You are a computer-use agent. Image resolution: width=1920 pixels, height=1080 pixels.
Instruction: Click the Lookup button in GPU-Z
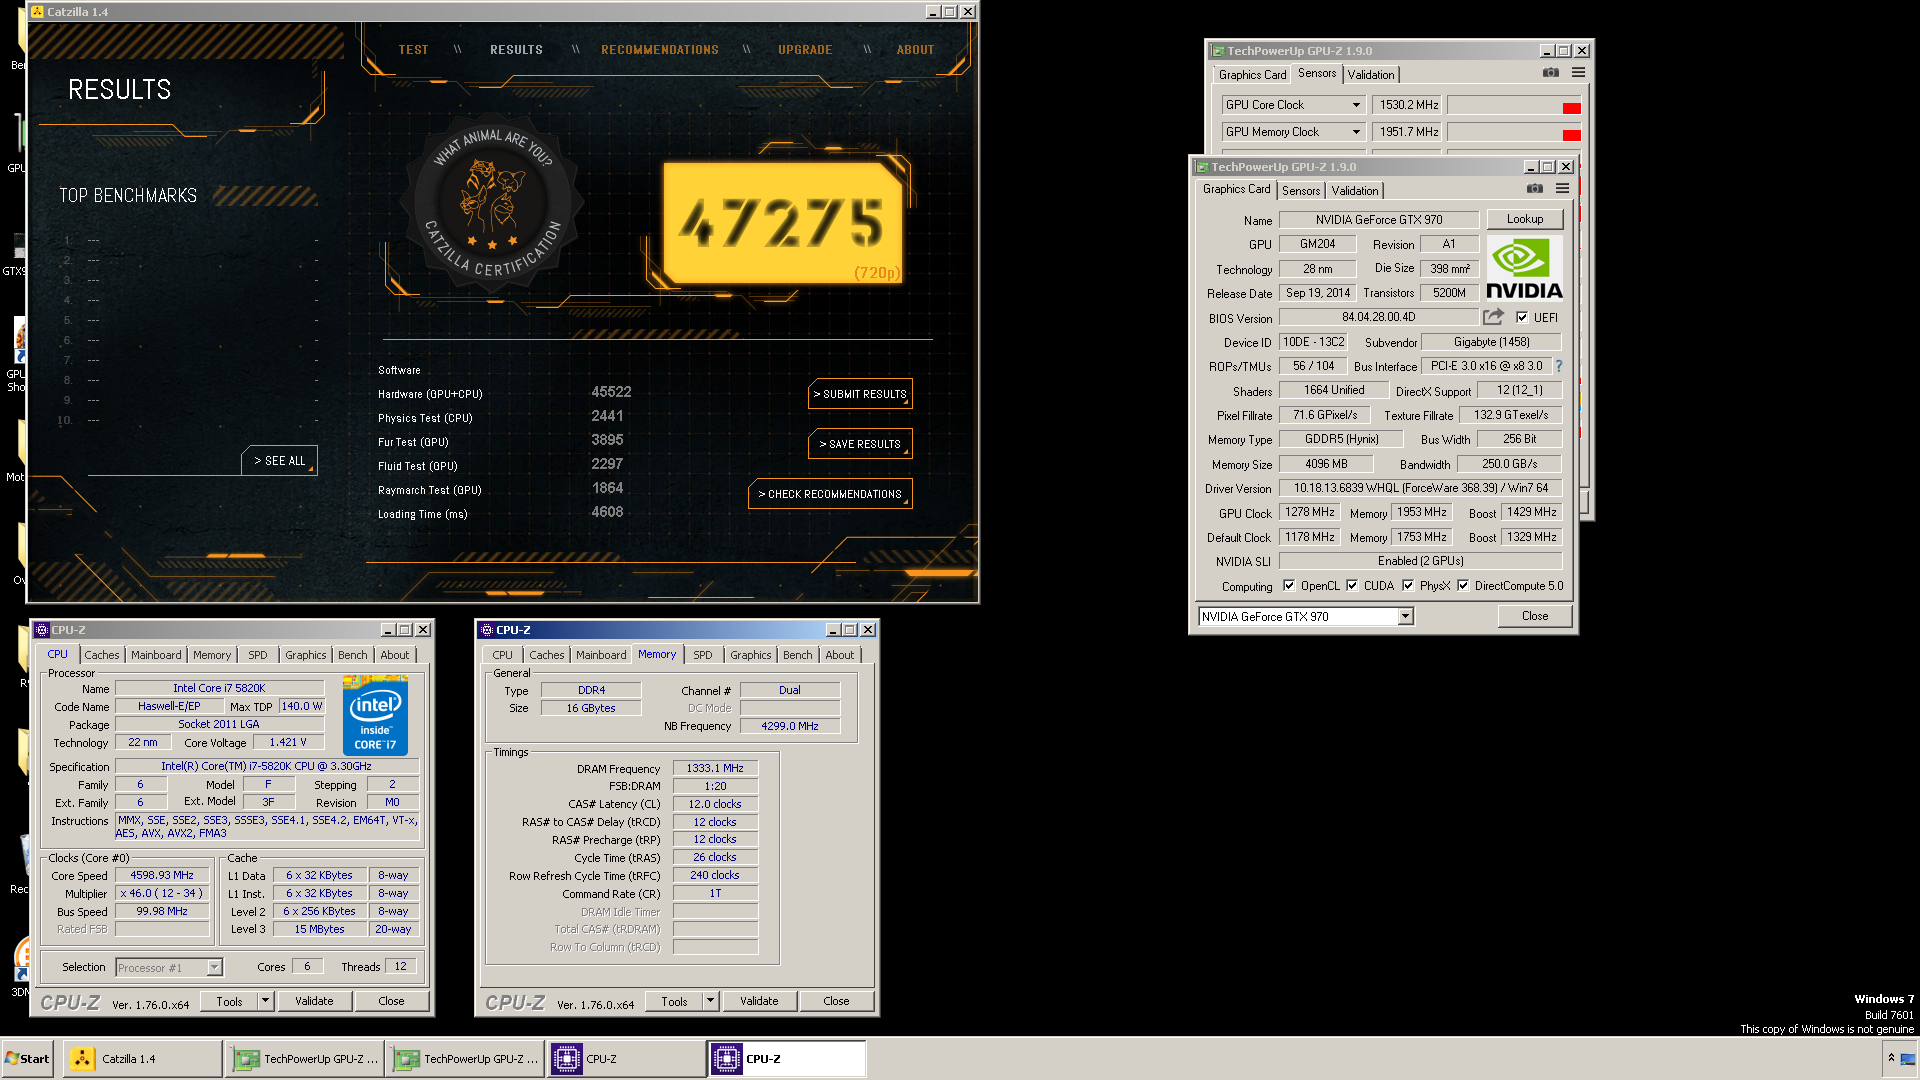(x=1525, y=219)
